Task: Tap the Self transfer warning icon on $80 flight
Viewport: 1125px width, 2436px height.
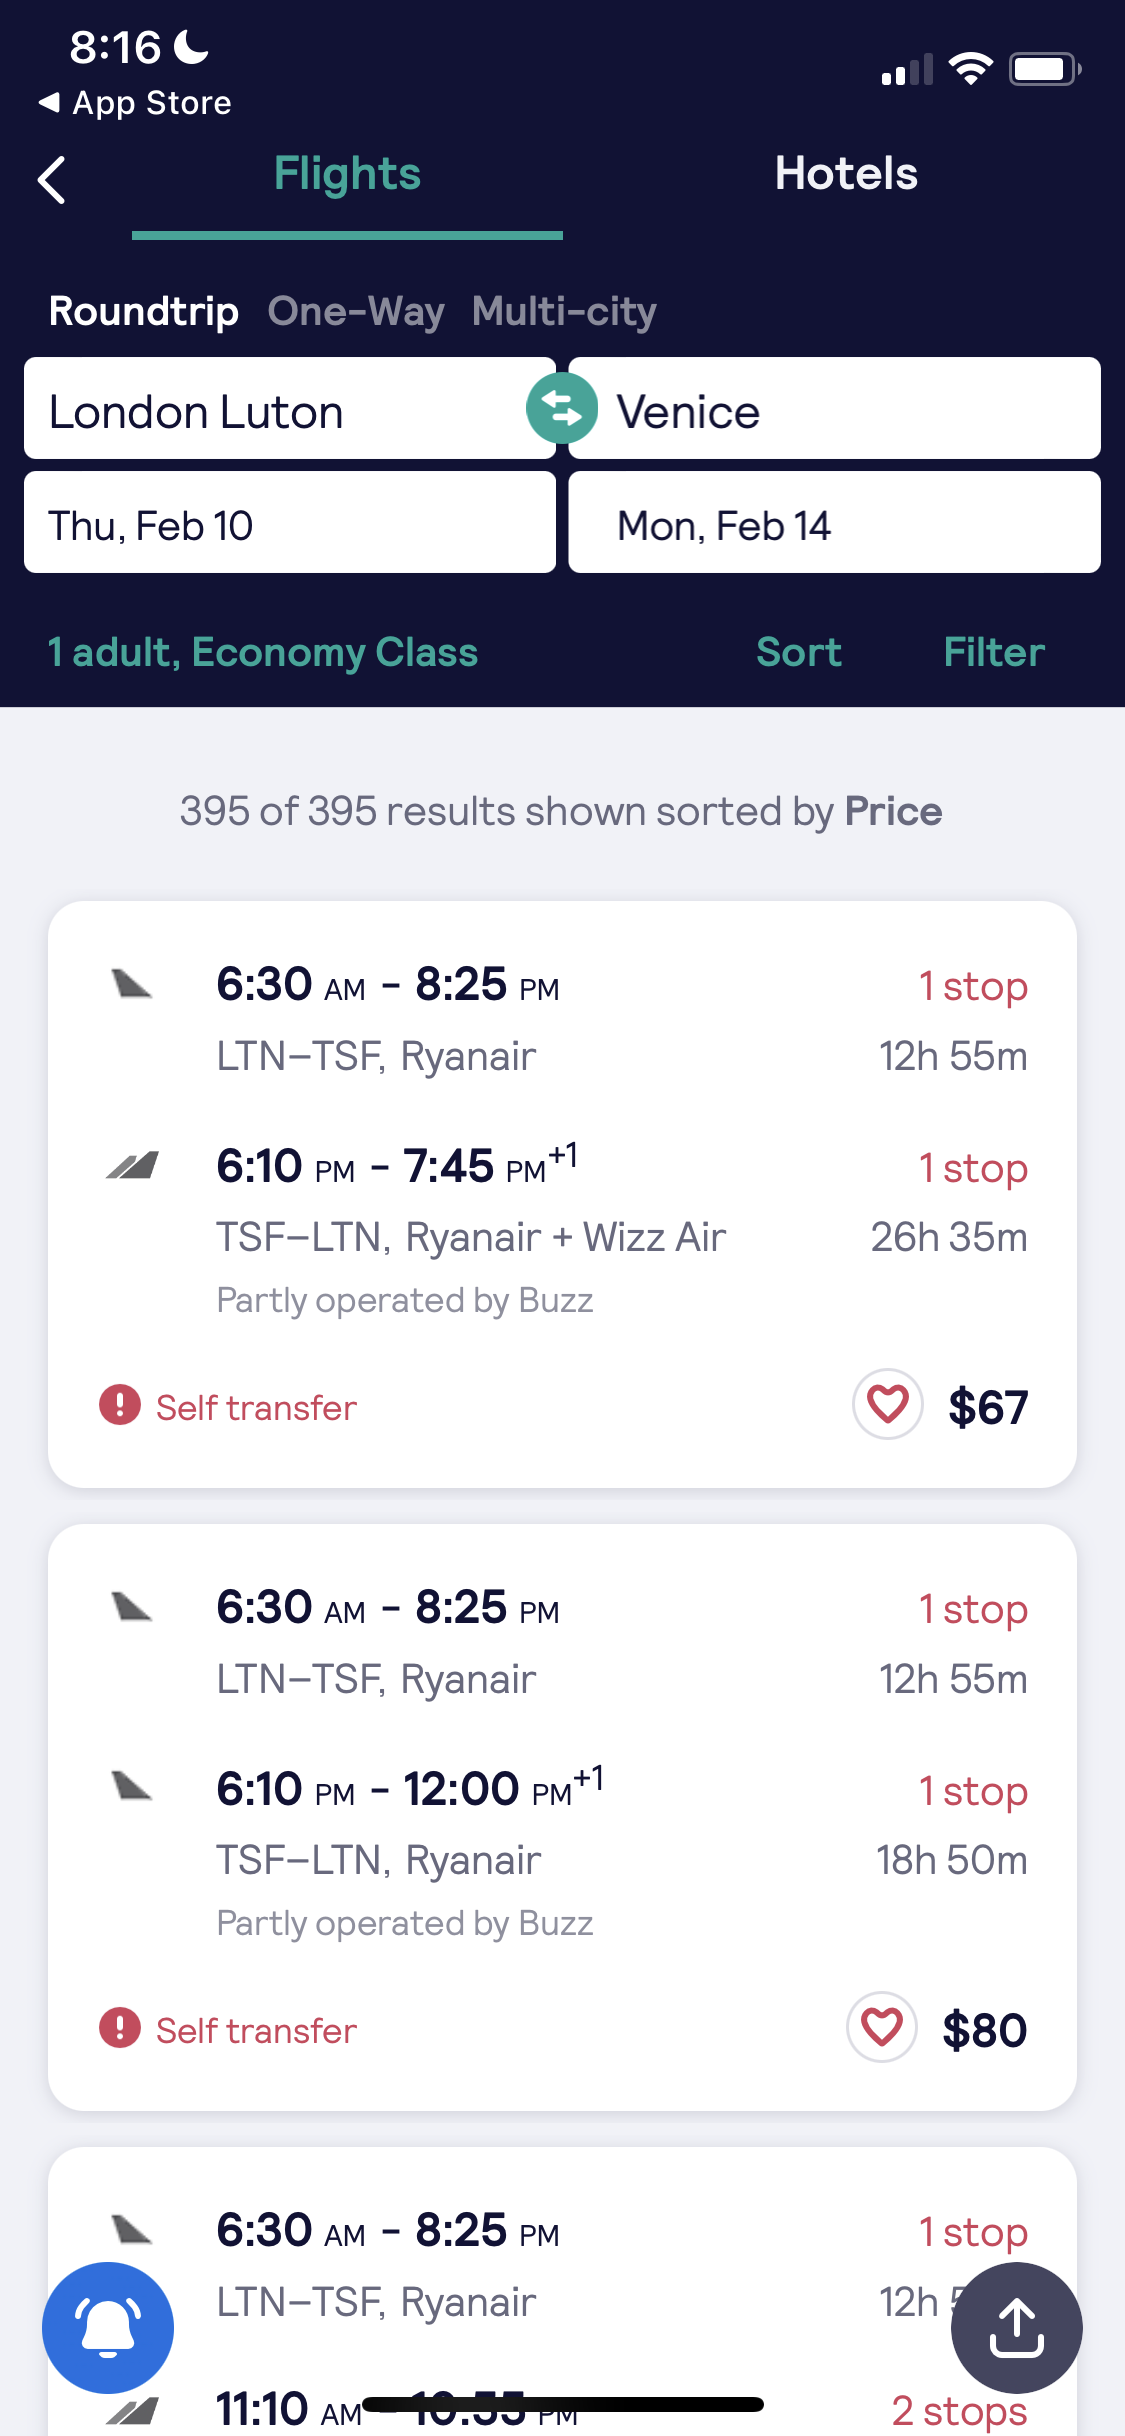Action: [x=120, y=2027]
